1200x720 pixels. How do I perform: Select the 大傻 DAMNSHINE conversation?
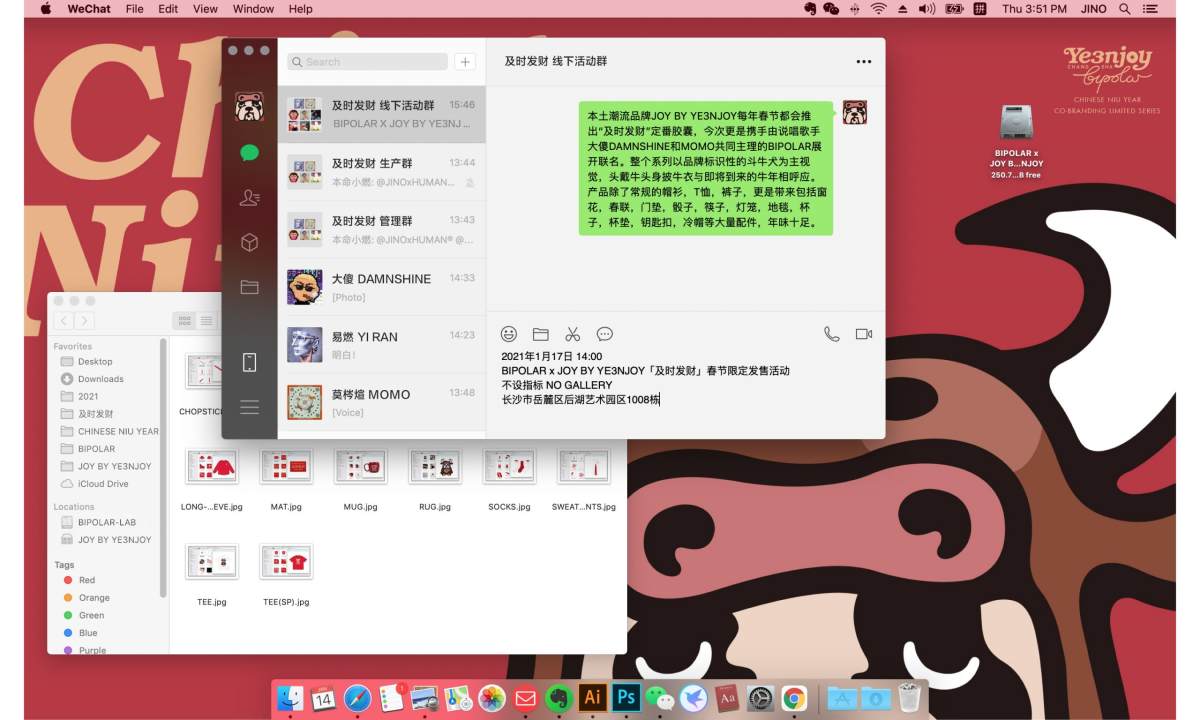point(381,288)
